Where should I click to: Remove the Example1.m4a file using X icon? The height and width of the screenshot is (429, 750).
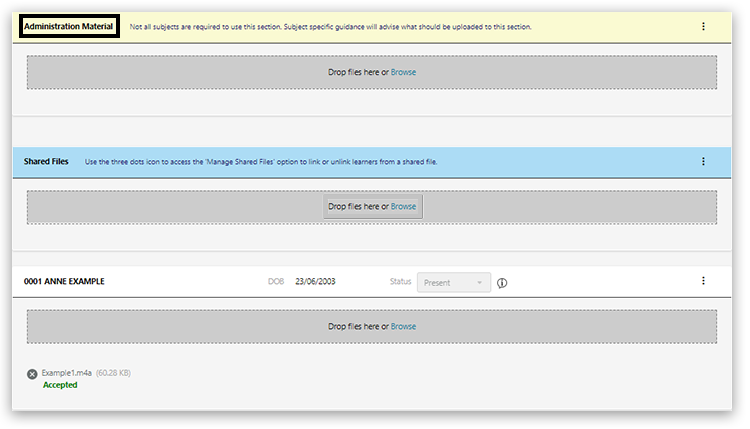pyautogui.click(x=32, y=374)
